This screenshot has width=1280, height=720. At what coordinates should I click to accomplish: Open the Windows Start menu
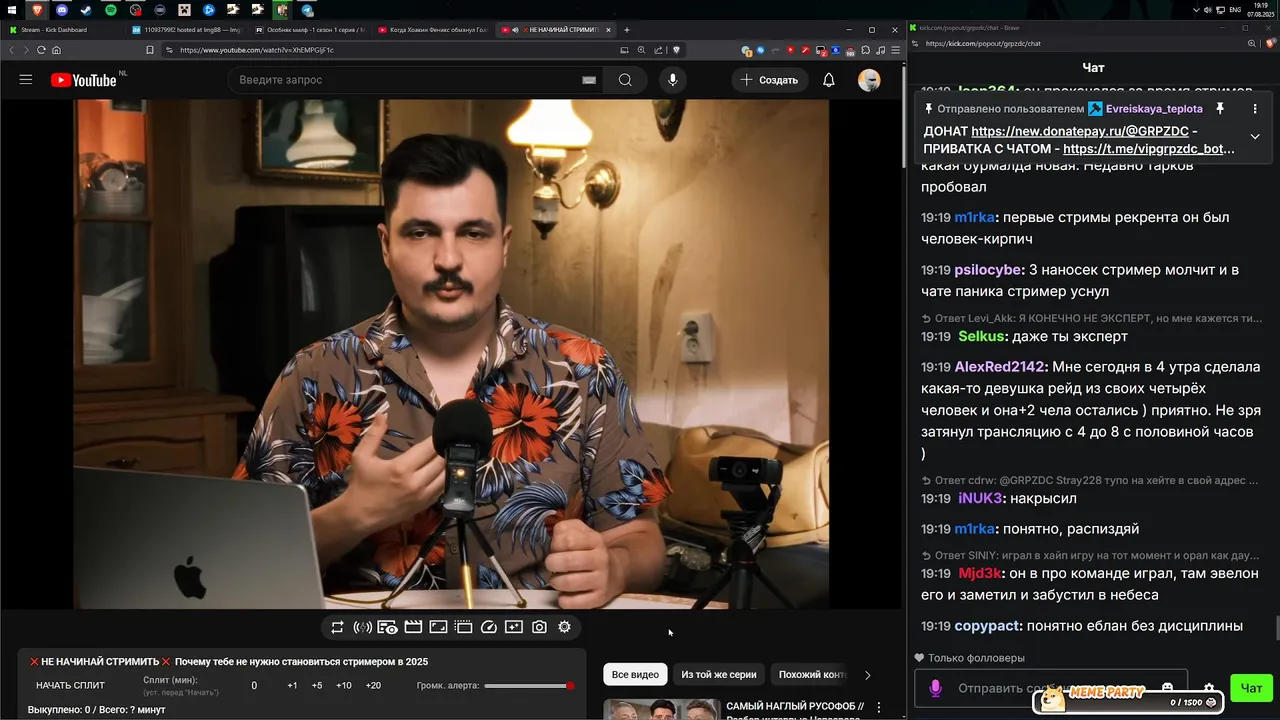coord(11,10)
